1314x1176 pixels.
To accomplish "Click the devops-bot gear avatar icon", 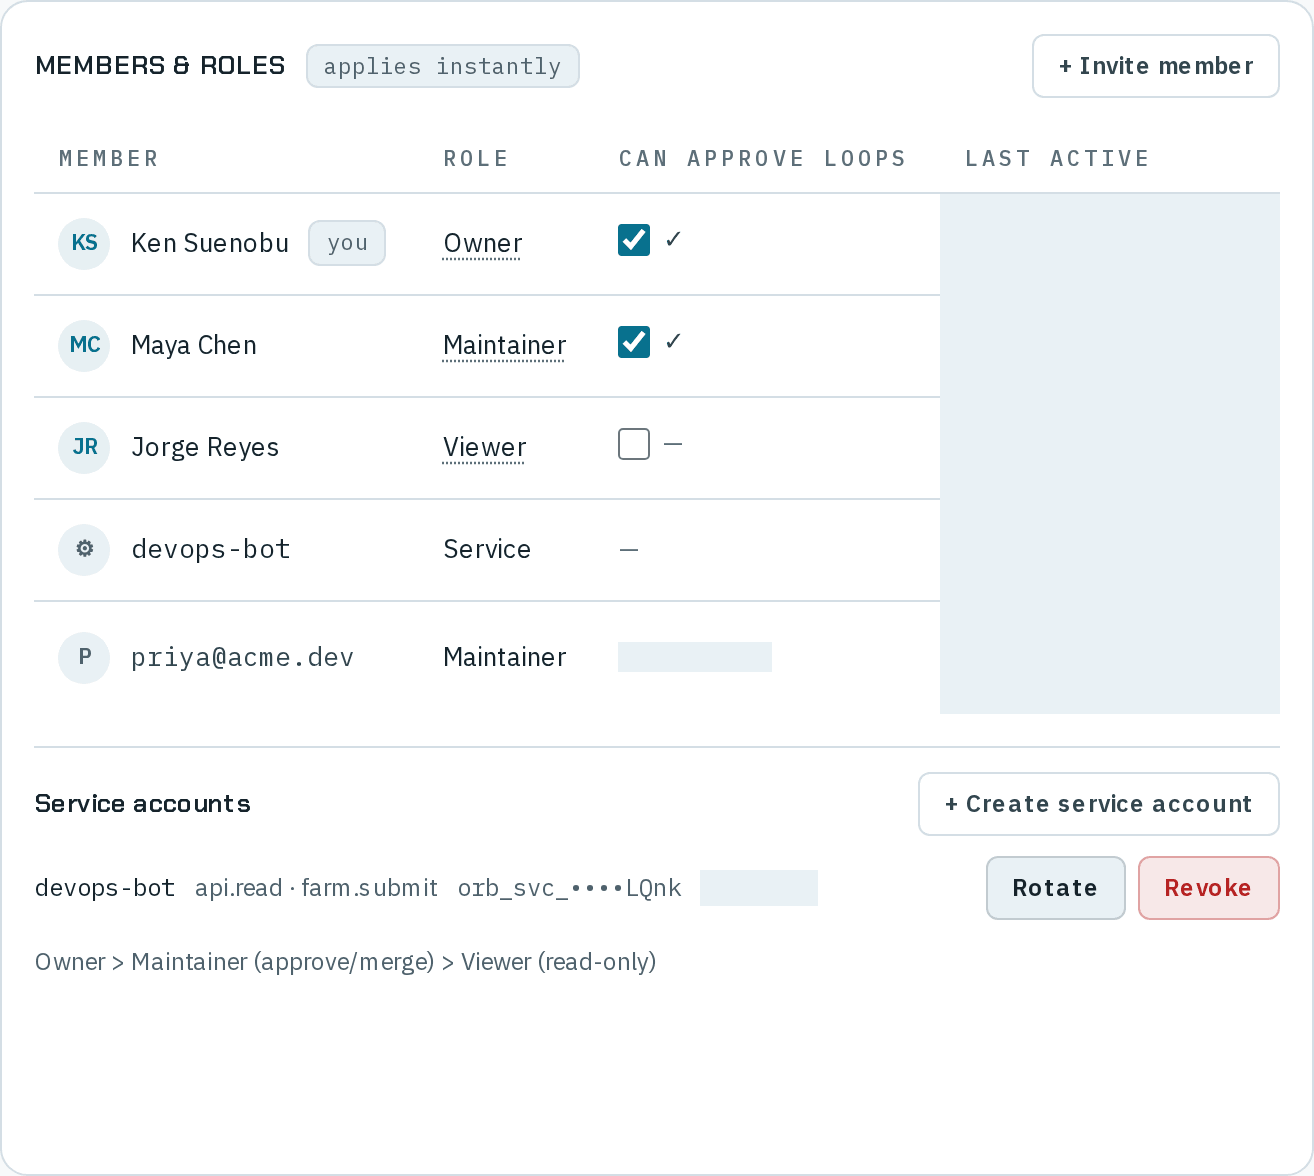I will (84, 550).
